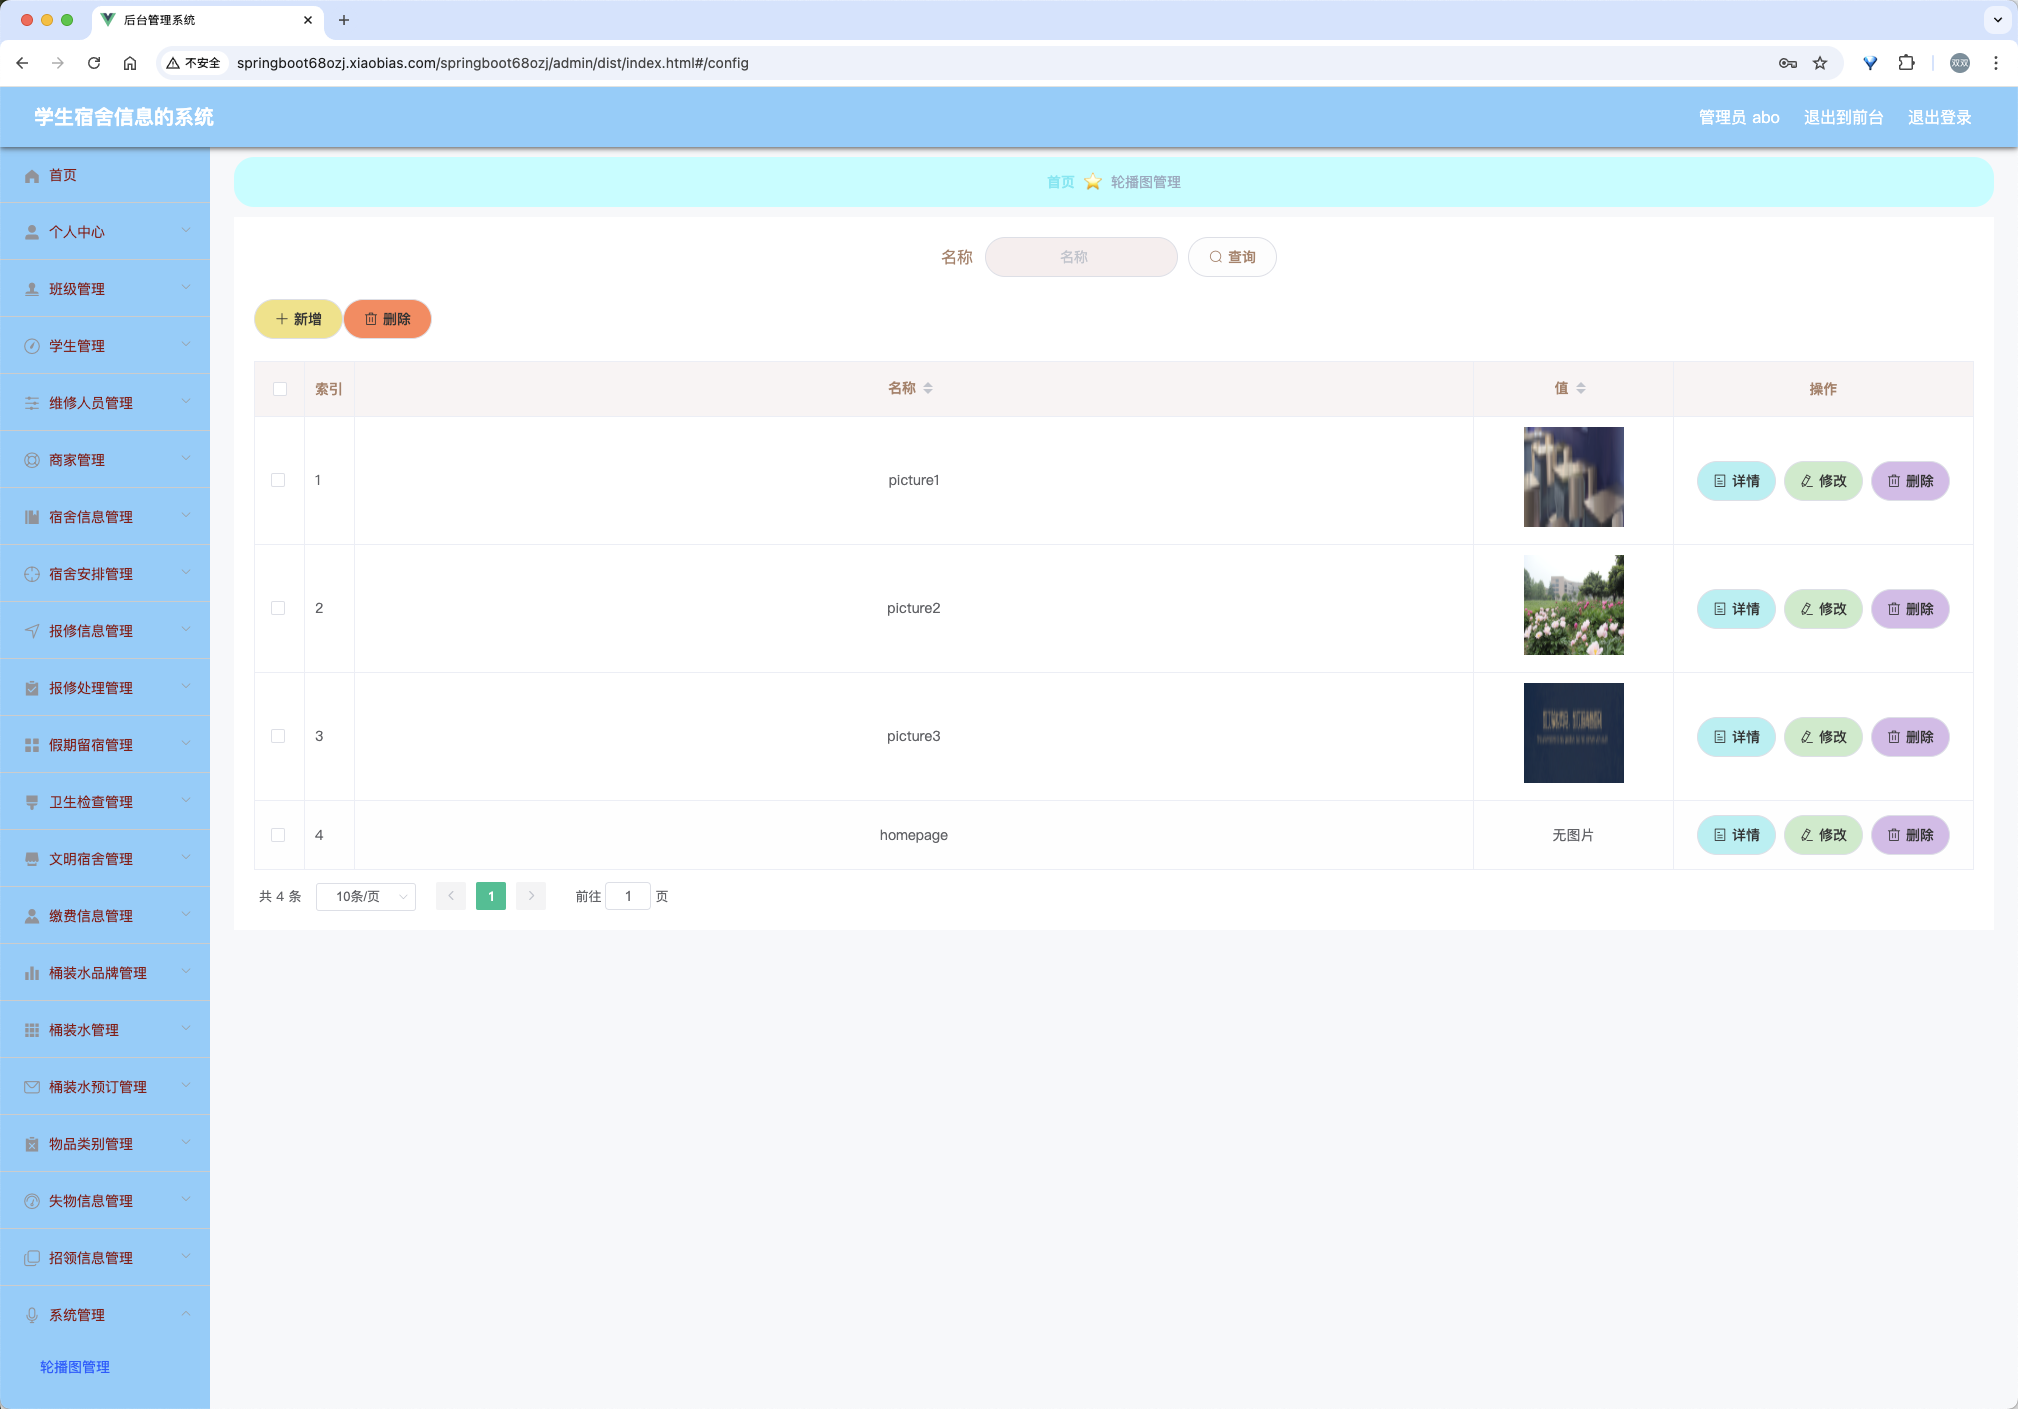The height and width of the screenshot is (1409, 2018).
Task: Open the browser extensions puzzle icon
Action: (1907, 63)
